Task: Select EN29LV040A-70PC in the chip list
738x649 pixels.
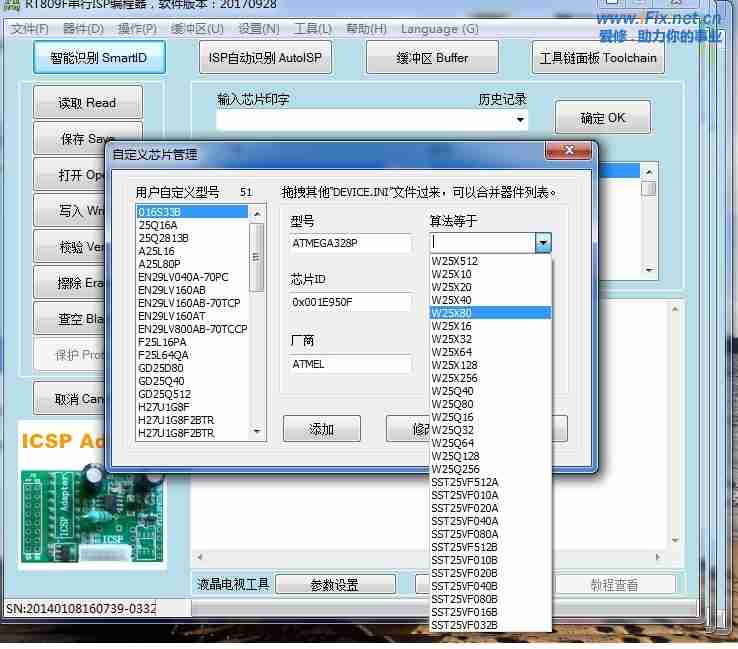Action: 192,277
